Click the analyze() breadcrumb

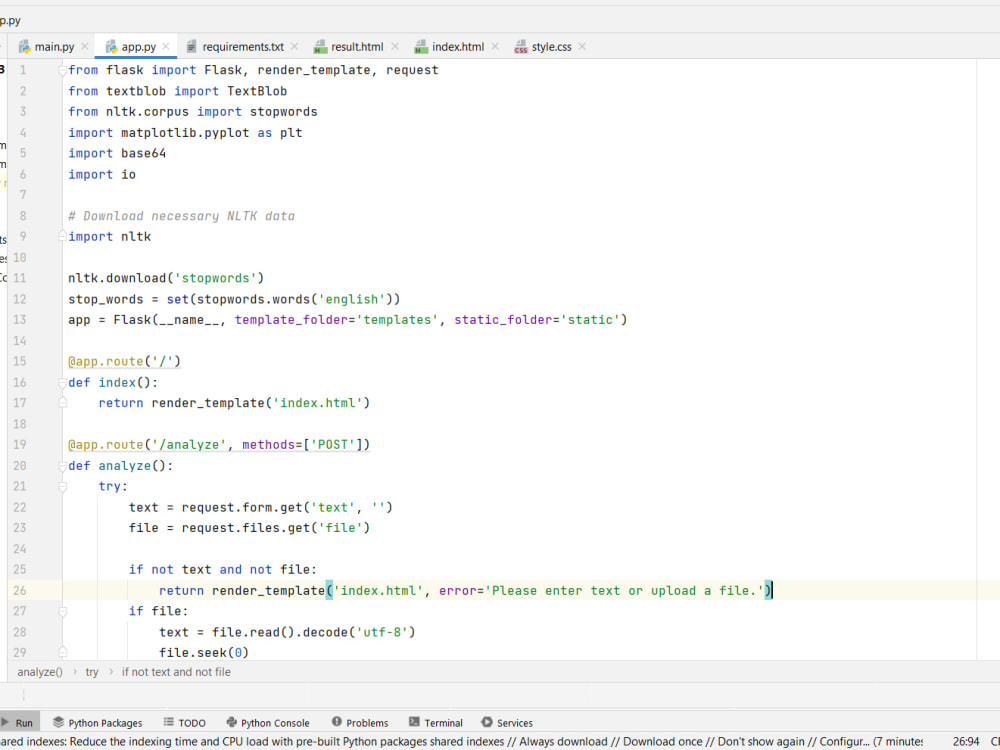40,672
